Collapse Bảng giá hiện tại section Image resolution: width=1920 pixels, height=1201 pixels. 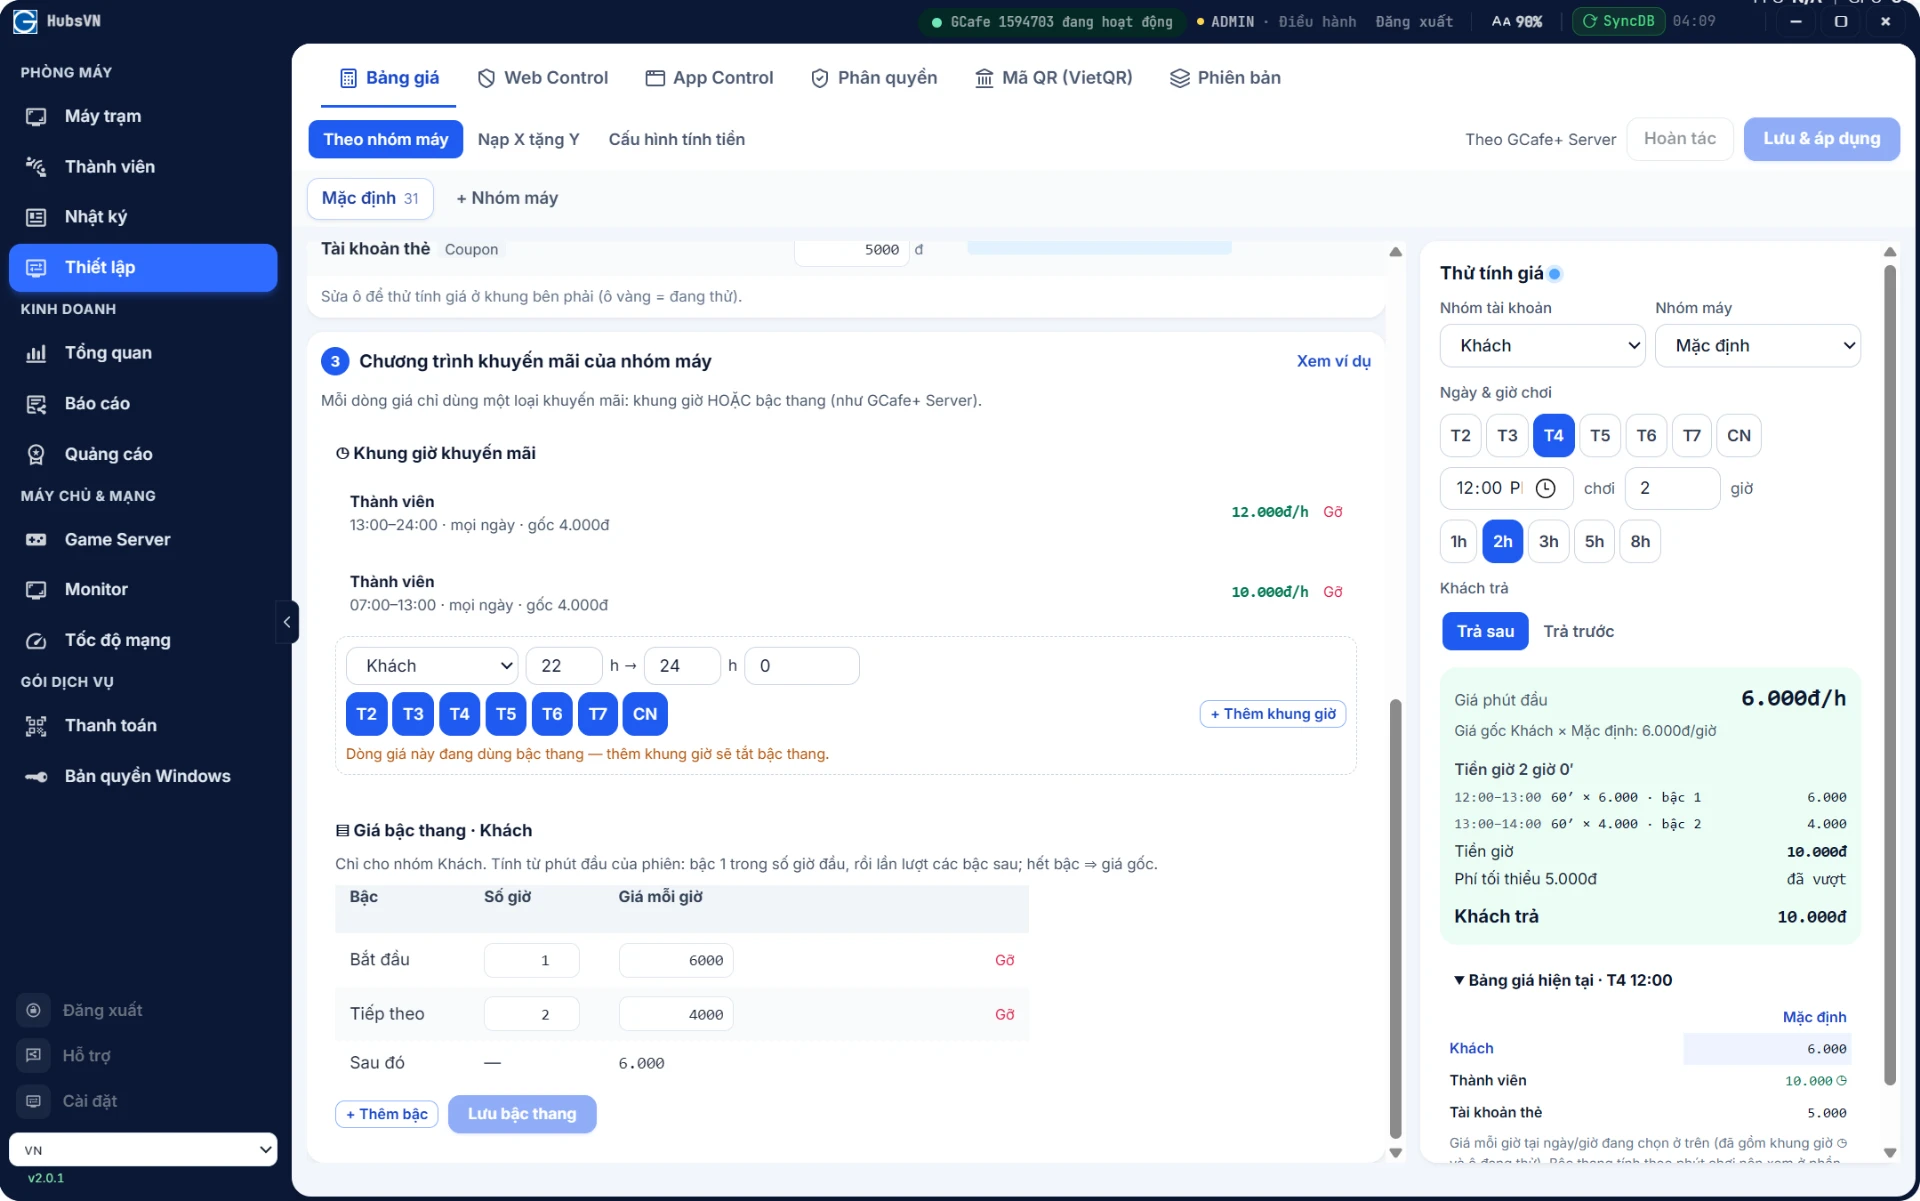pos(1562,980)
